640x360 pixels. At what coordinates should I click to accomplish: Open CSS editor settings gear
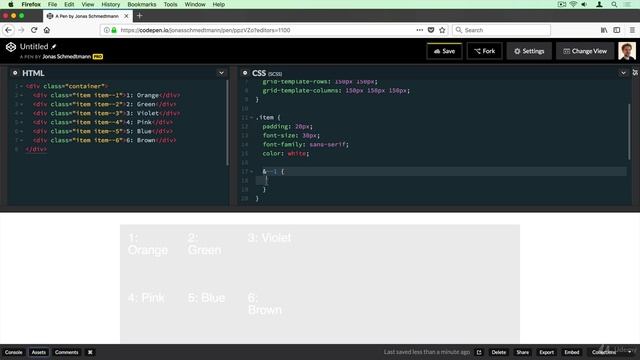[245, 73]
